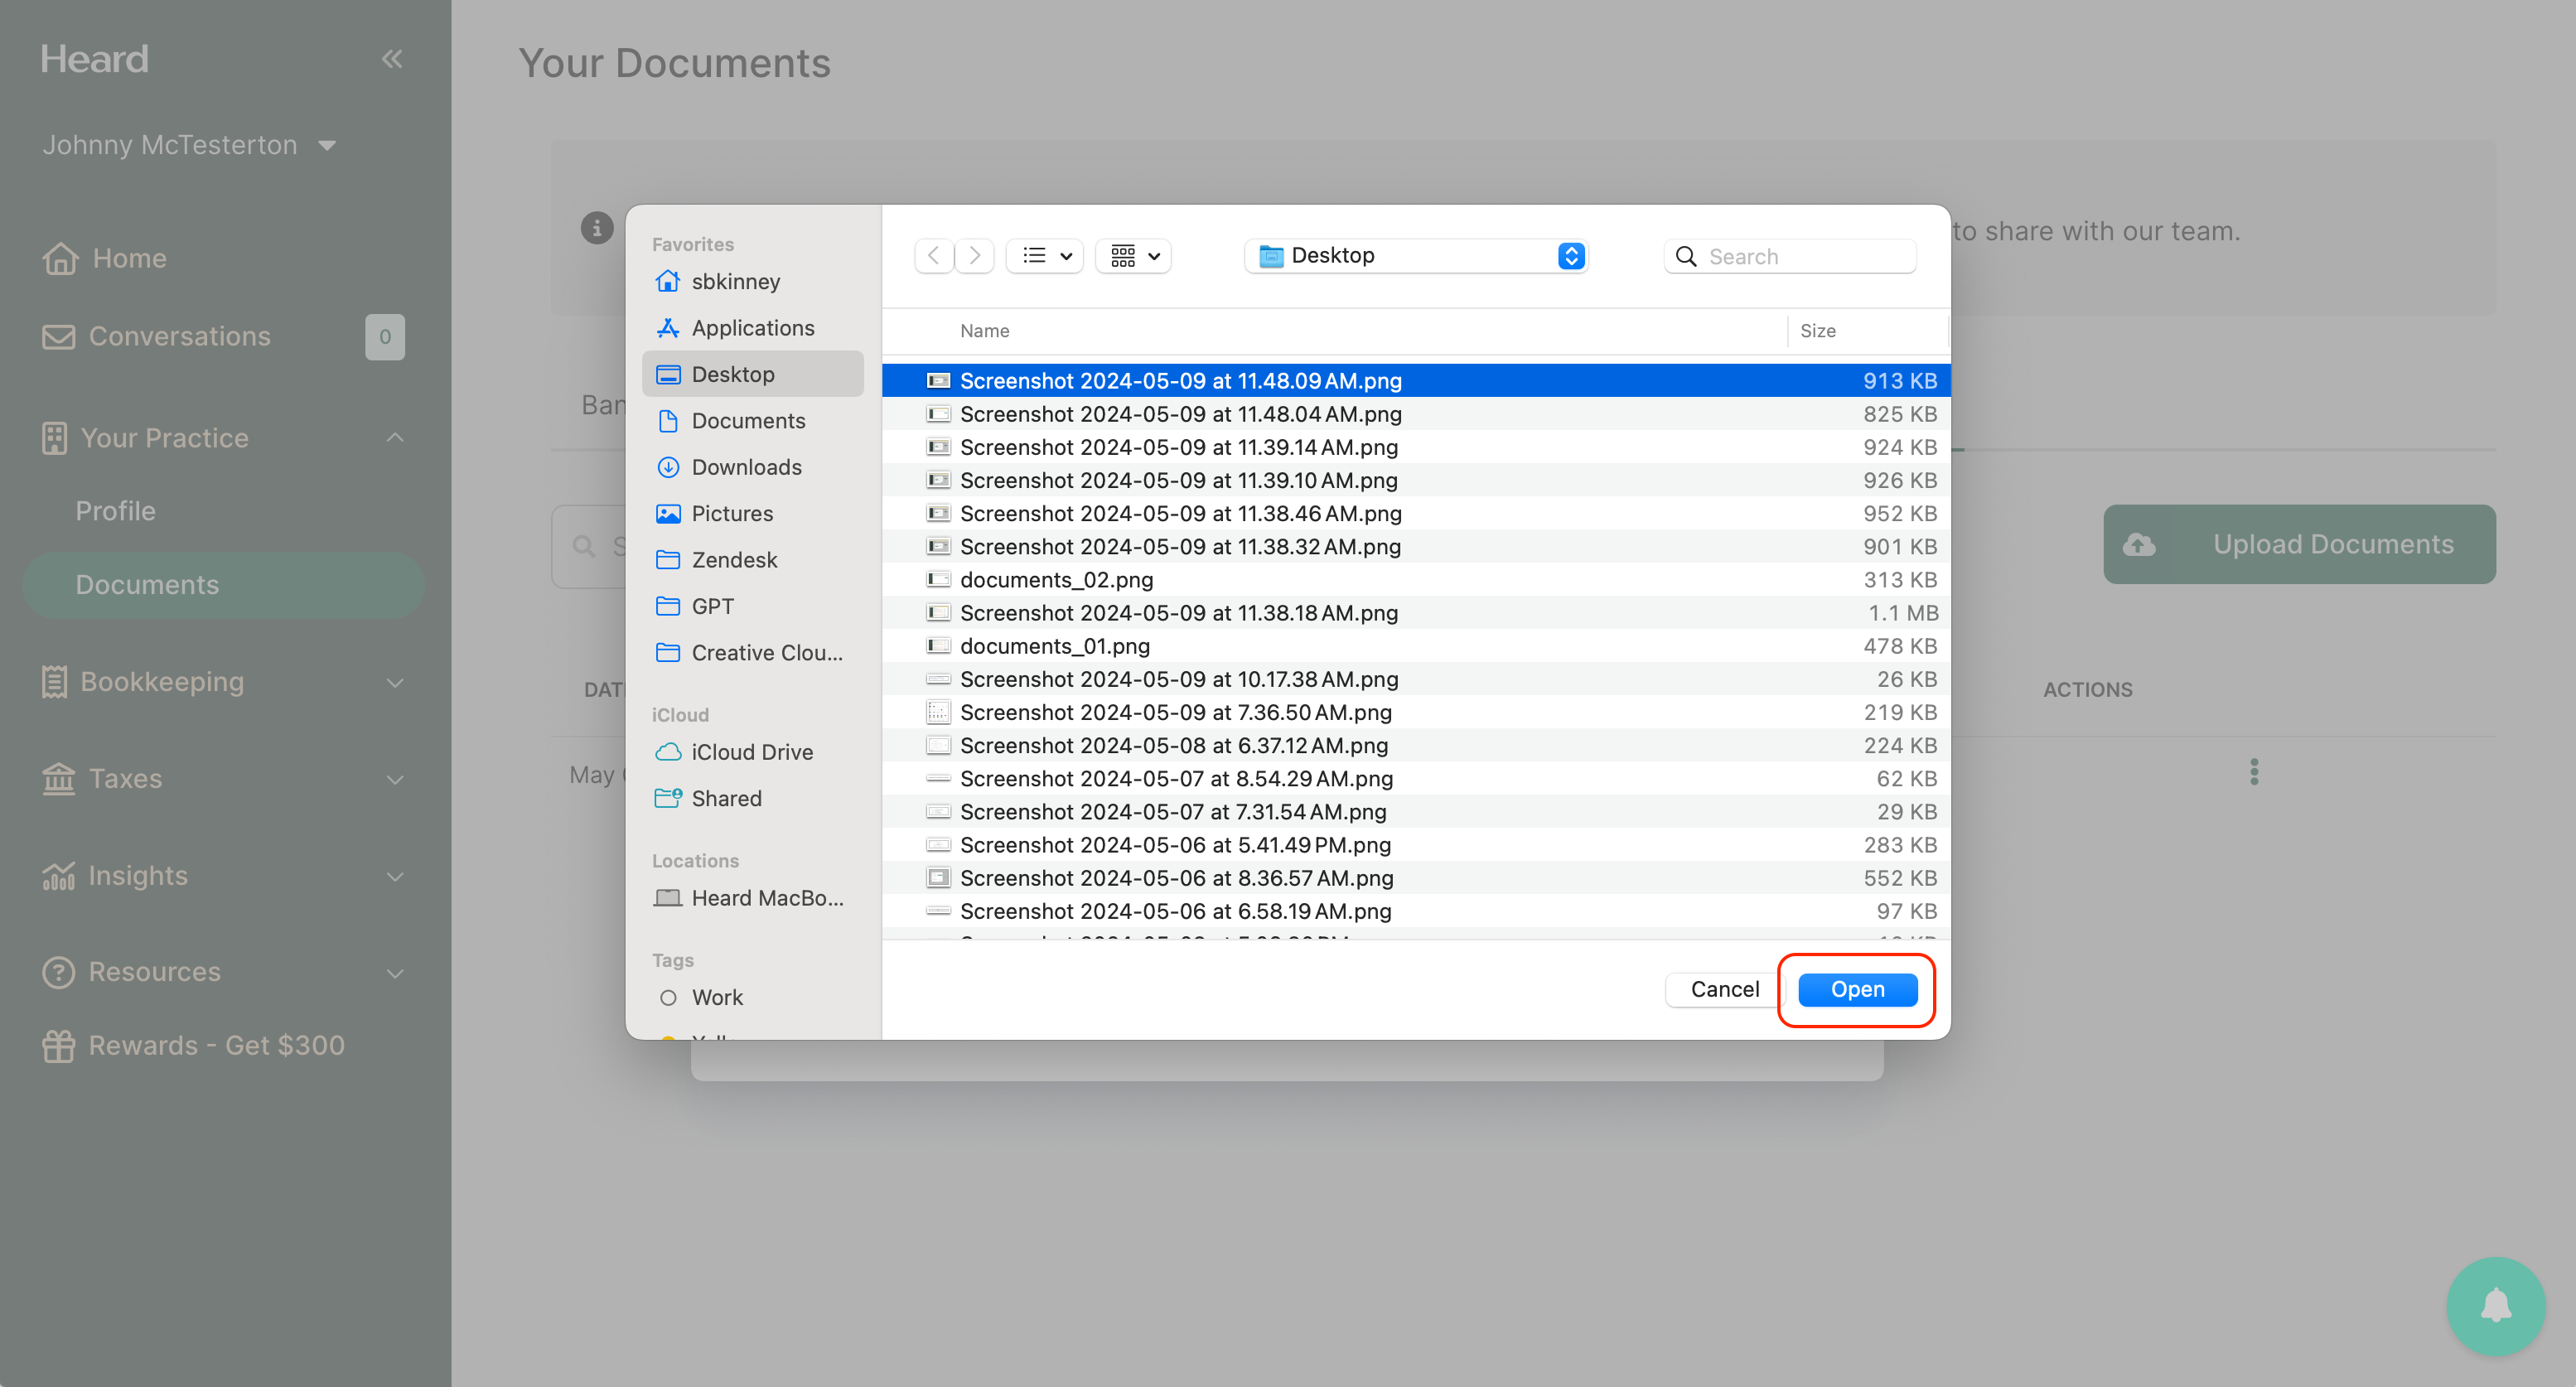2576x1387 pixels.
Task: Expand the Johnny McTesterton account menu
Action: point(327,144)
